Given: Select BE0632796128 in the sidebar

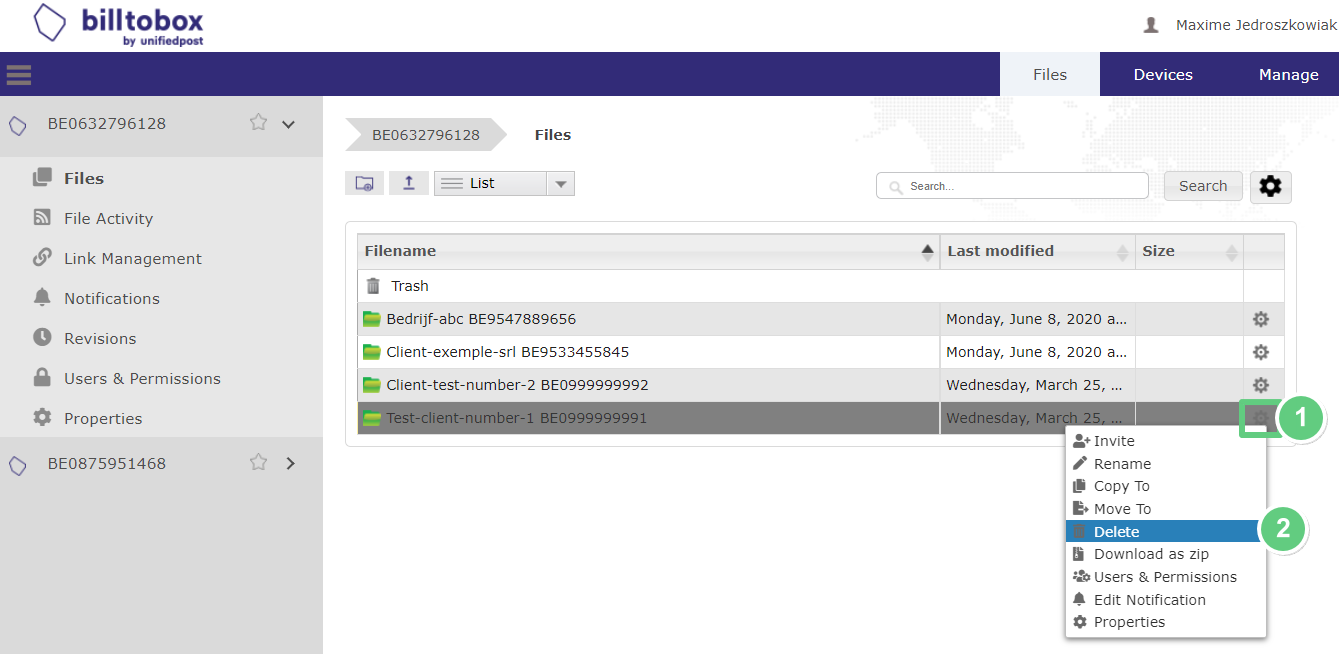Looking at the screenshot, I should [x=107, y=124].
